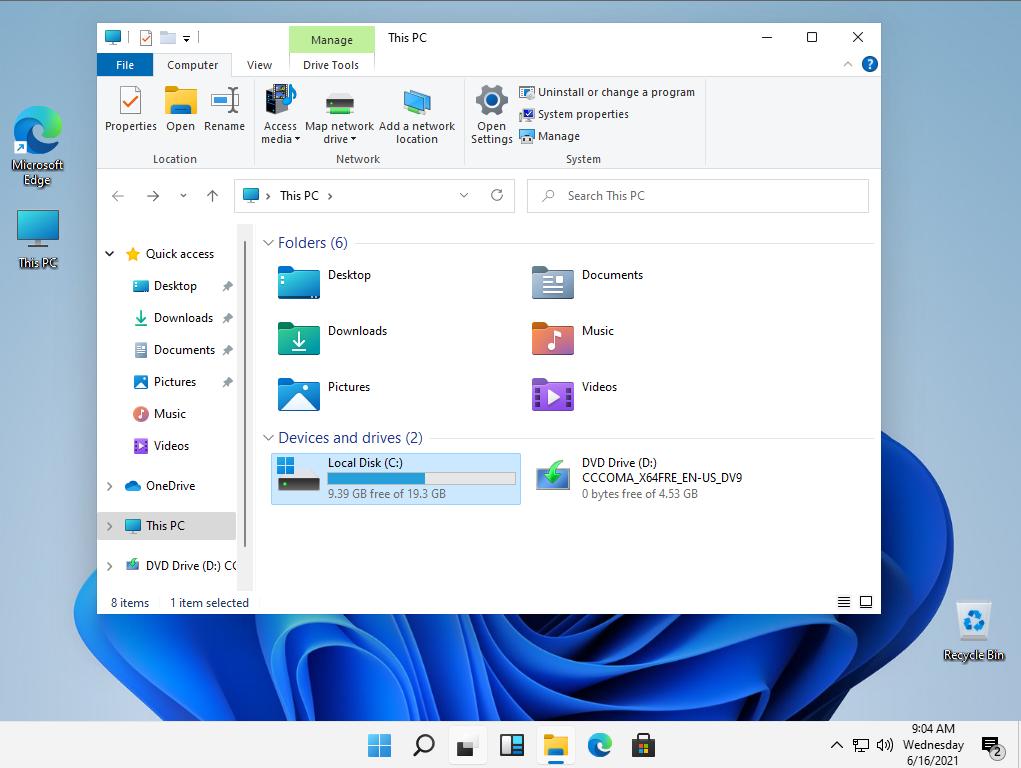Screen dimensions: 1021x768
Task: Click the Manage contextual tab header
Action: coord(331,40)
